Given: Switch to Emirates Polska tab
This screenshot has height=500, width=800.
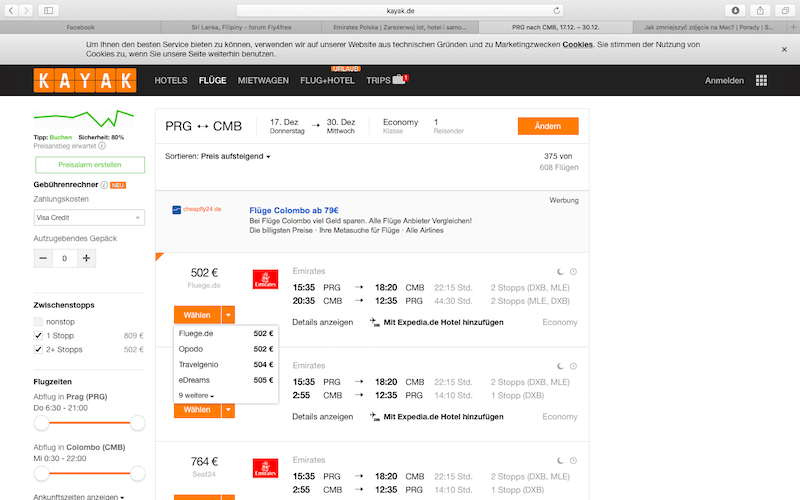Looking at the screenshot, I should [x=399, y=27].
